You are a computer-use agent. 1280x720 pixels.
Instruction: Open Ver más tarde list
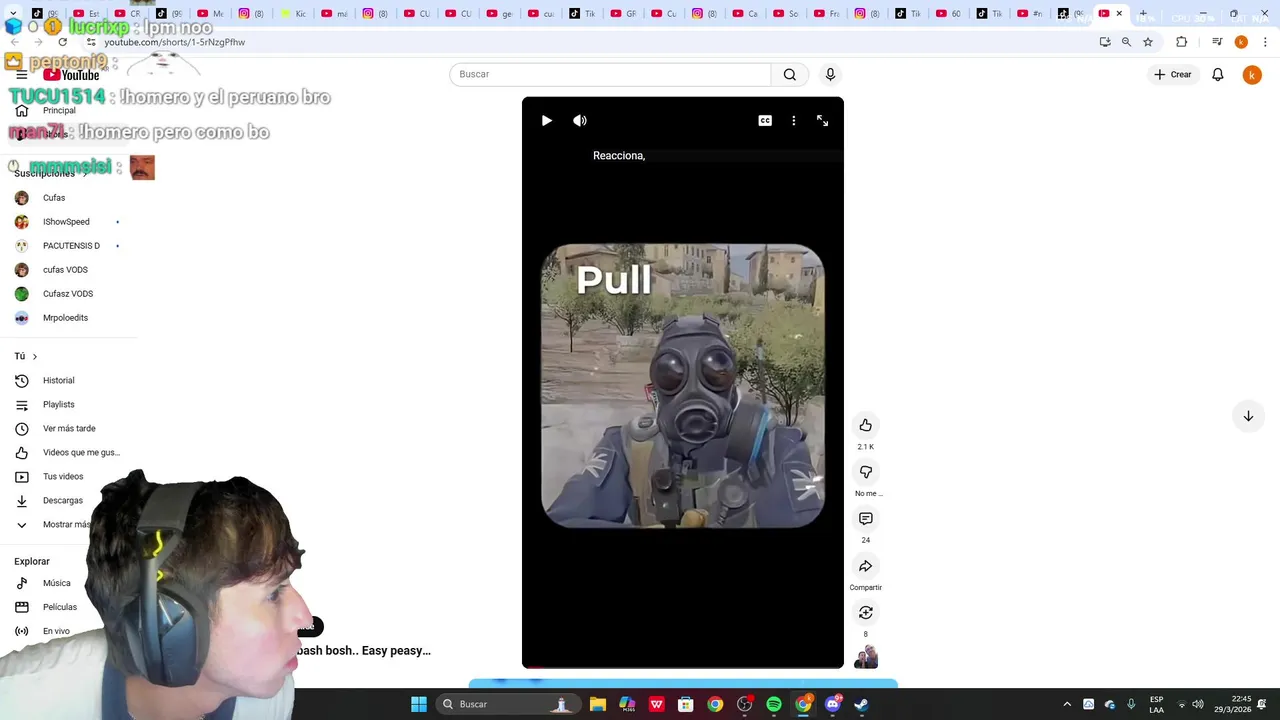click(x=68, y=429)
